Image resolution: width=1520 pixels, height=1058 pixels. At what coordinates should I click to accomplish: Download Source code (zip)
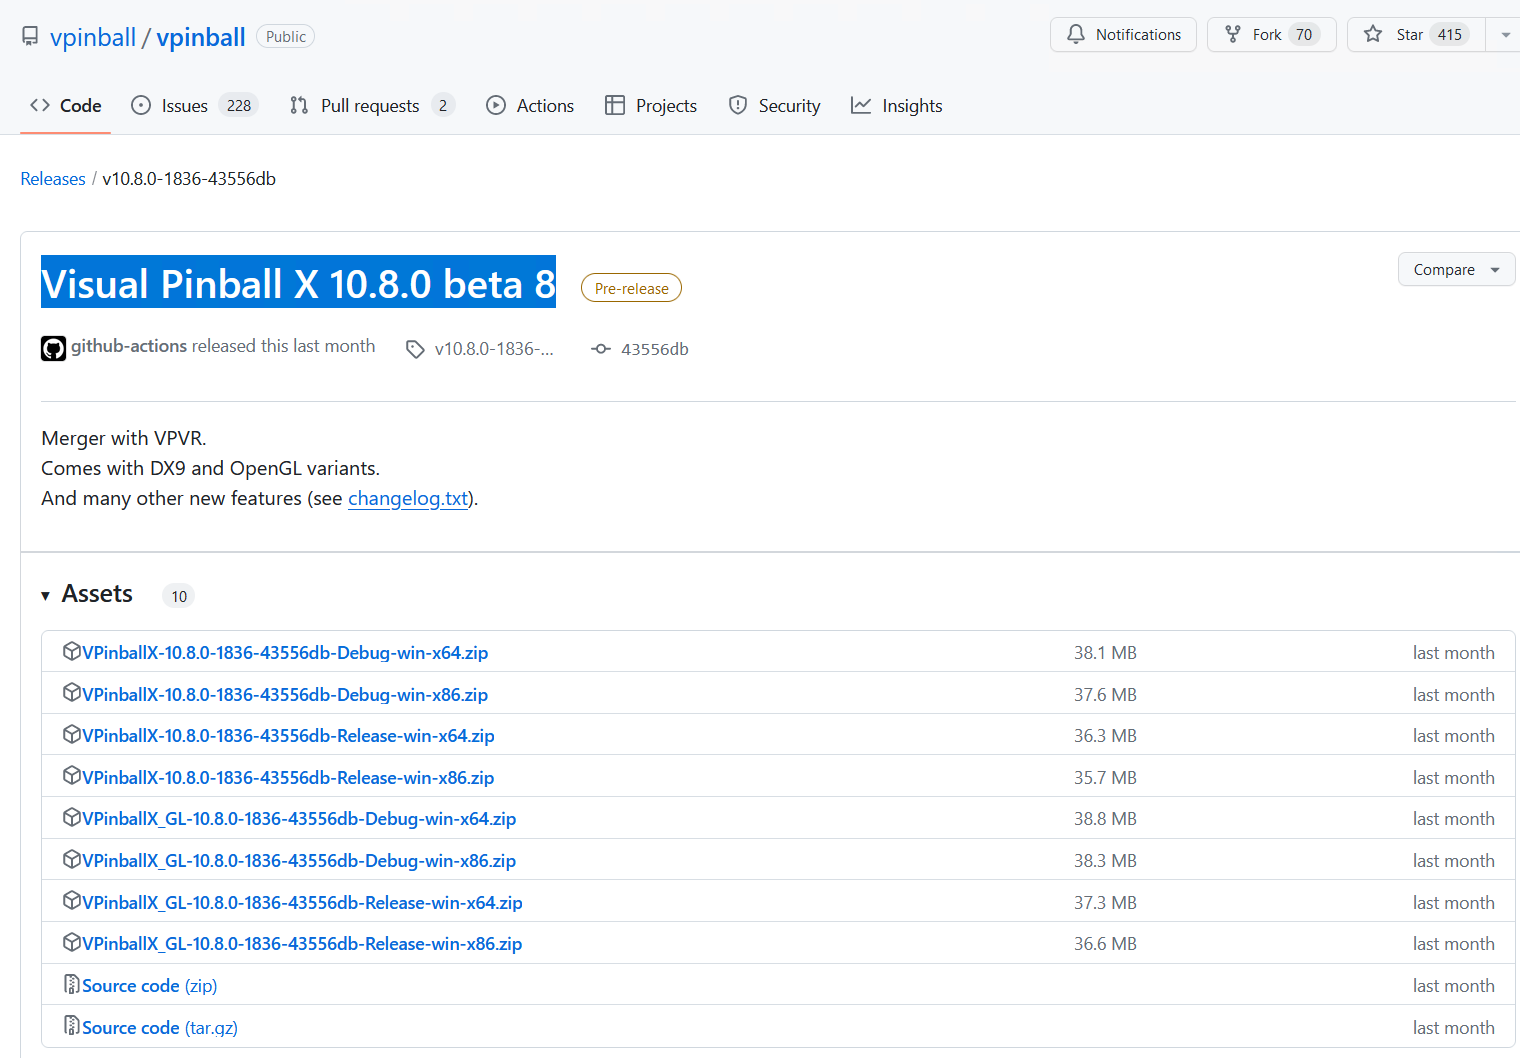tap(149, 986)
